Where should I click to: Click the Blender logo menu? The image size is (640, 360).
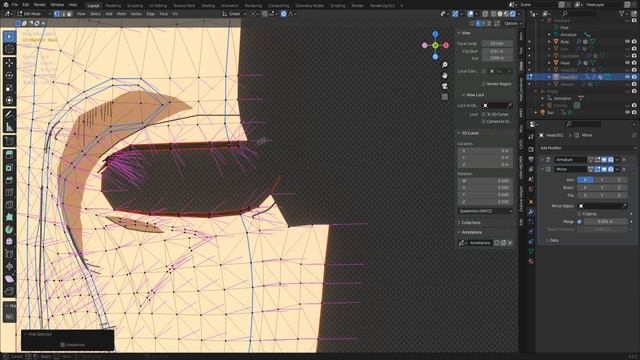[6, 5]
